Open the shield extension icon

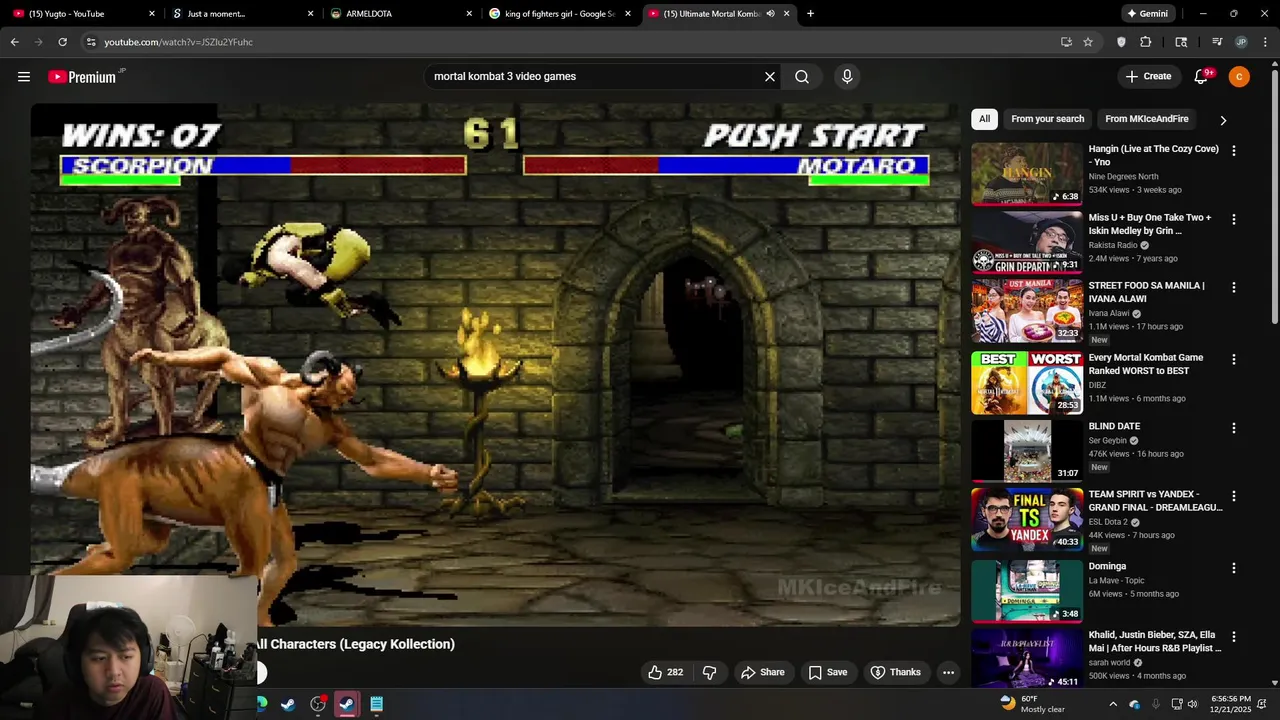[1121, 42]
